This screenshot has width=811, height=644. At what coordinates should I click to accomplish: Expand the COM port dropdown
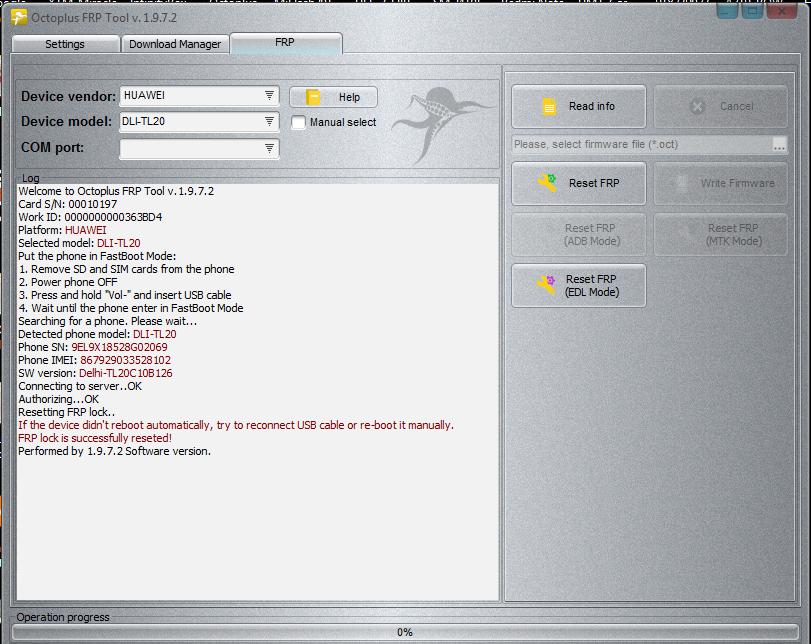click(x=269, y=148)
